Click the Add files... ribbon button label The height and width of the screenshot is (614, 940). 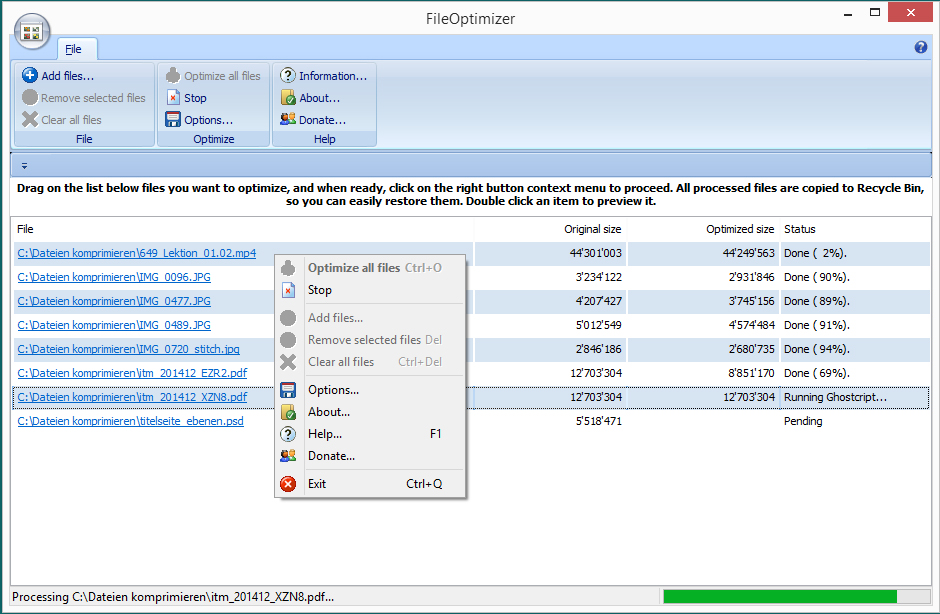[x=68, y=76]
